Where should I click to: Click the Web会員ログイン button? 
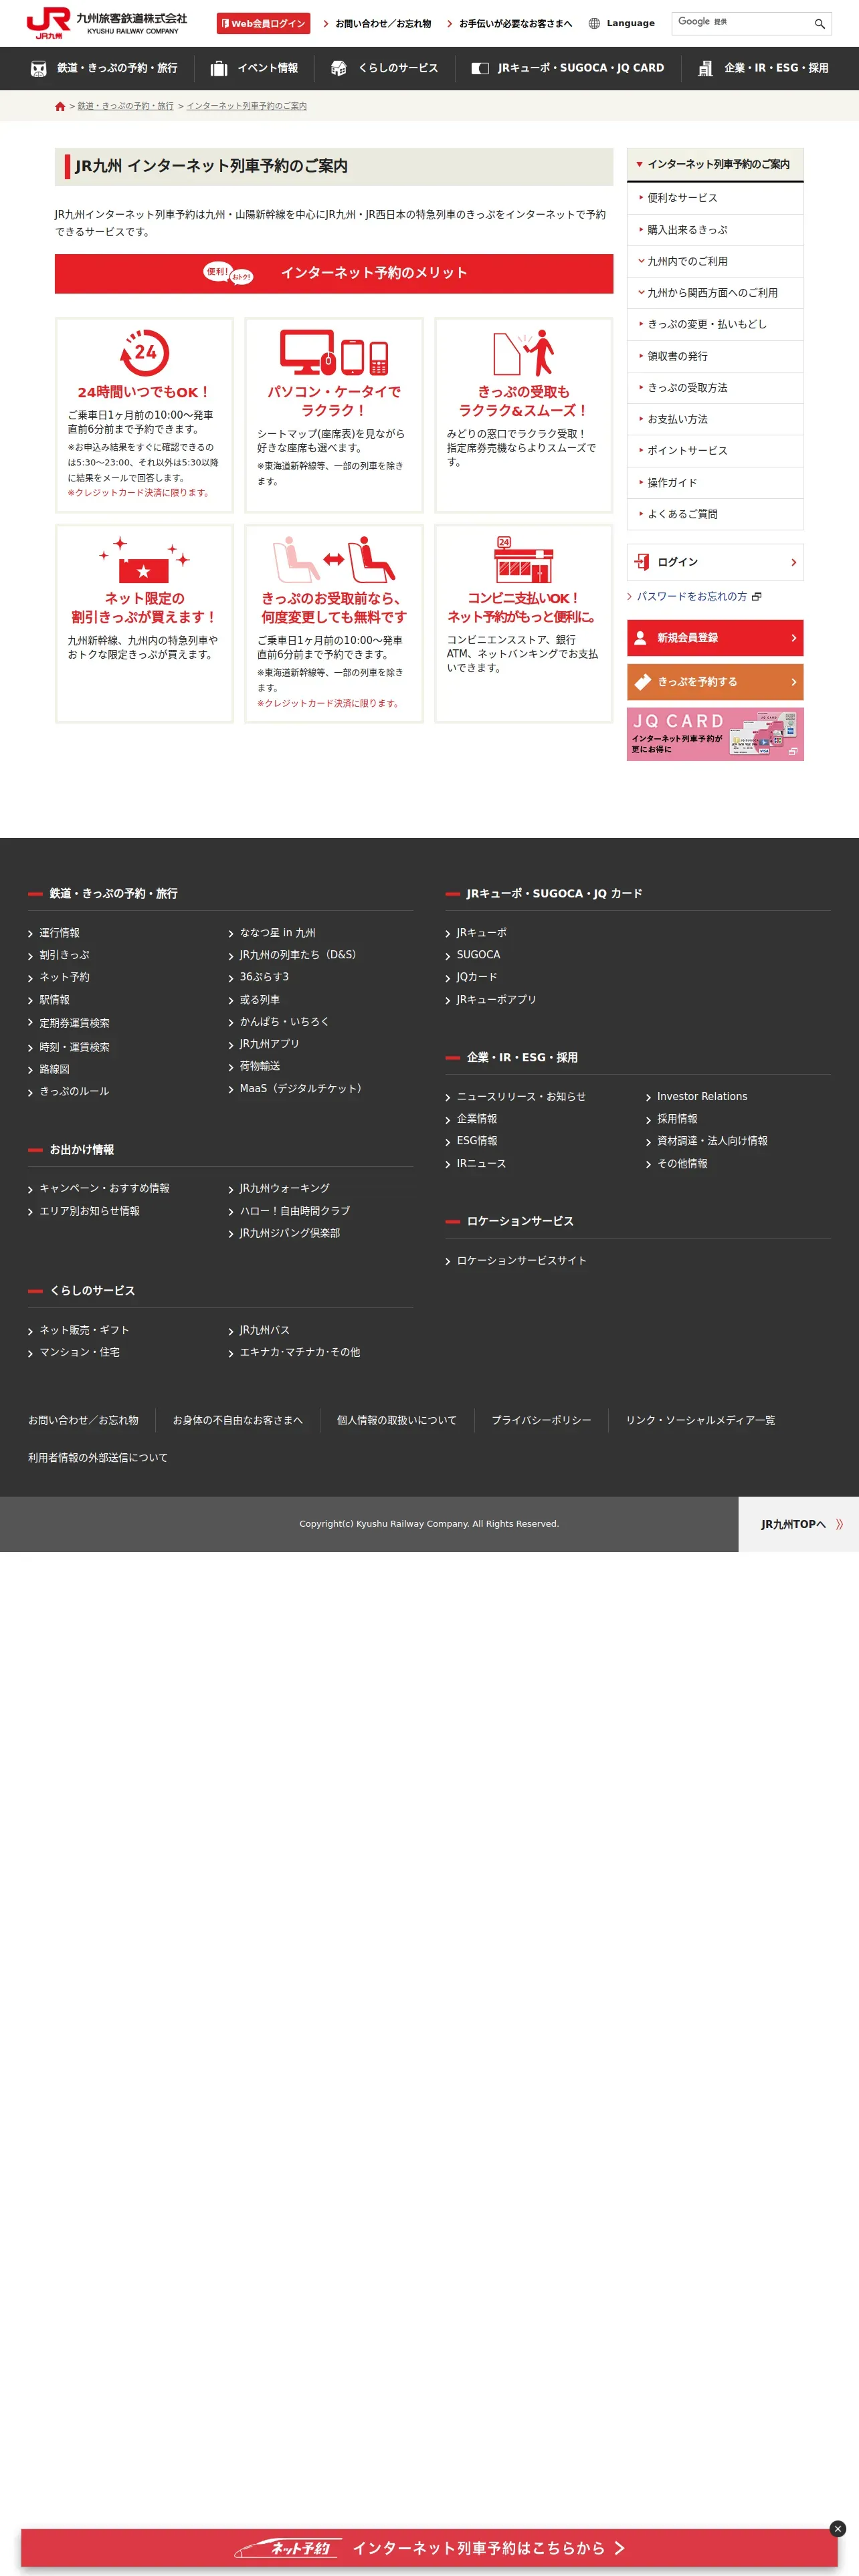pyautogui.click(x=263, y=23)
